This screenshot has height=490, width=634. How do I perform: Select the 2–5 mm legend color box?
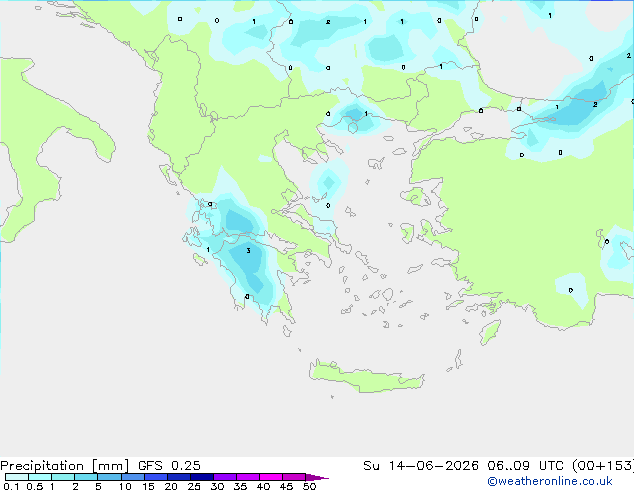[x=86, y=477]
